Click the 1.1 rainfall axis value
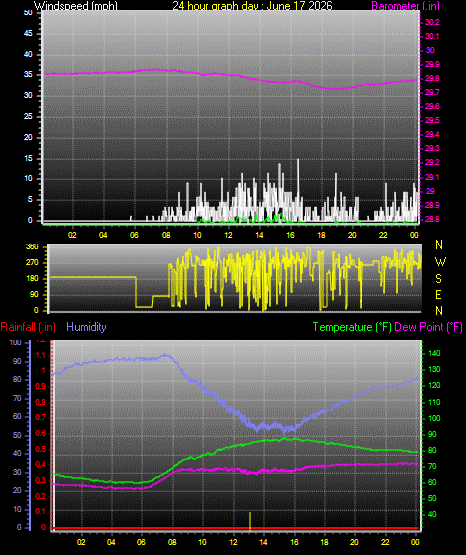 tap(41, 355)
